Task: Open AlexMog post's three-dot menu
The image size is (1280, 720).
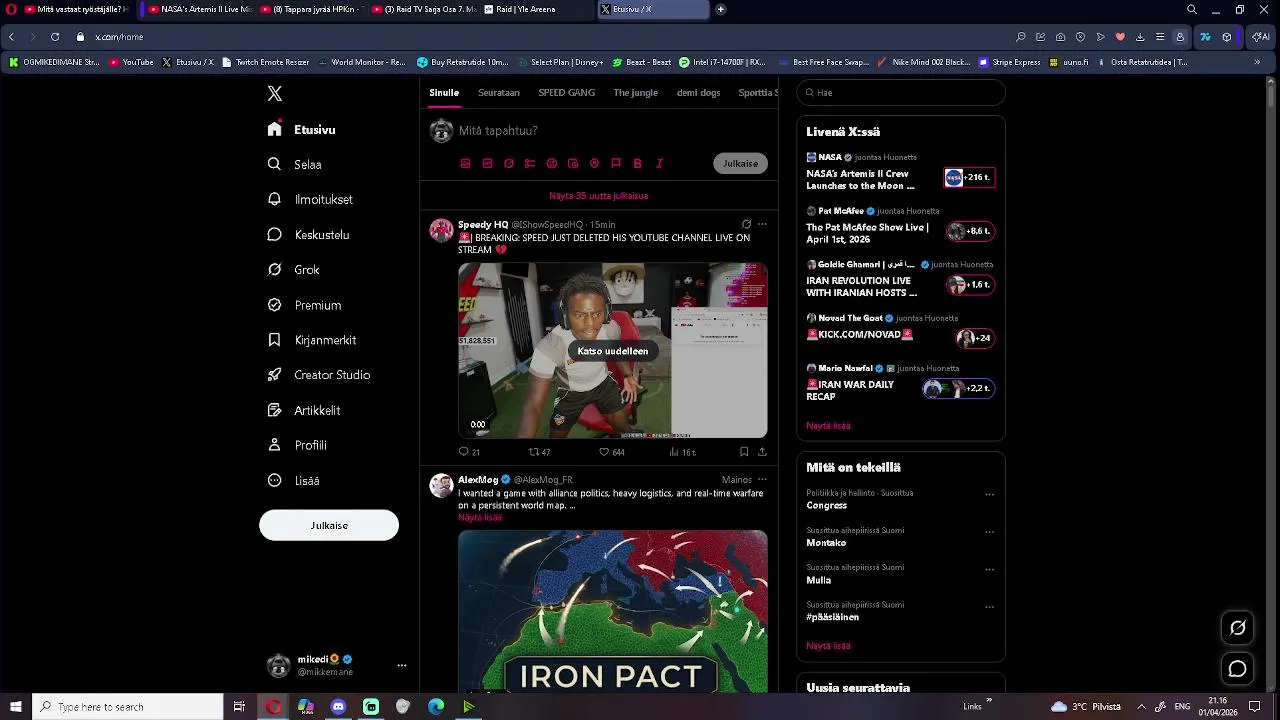Action: tap(762, 479)
